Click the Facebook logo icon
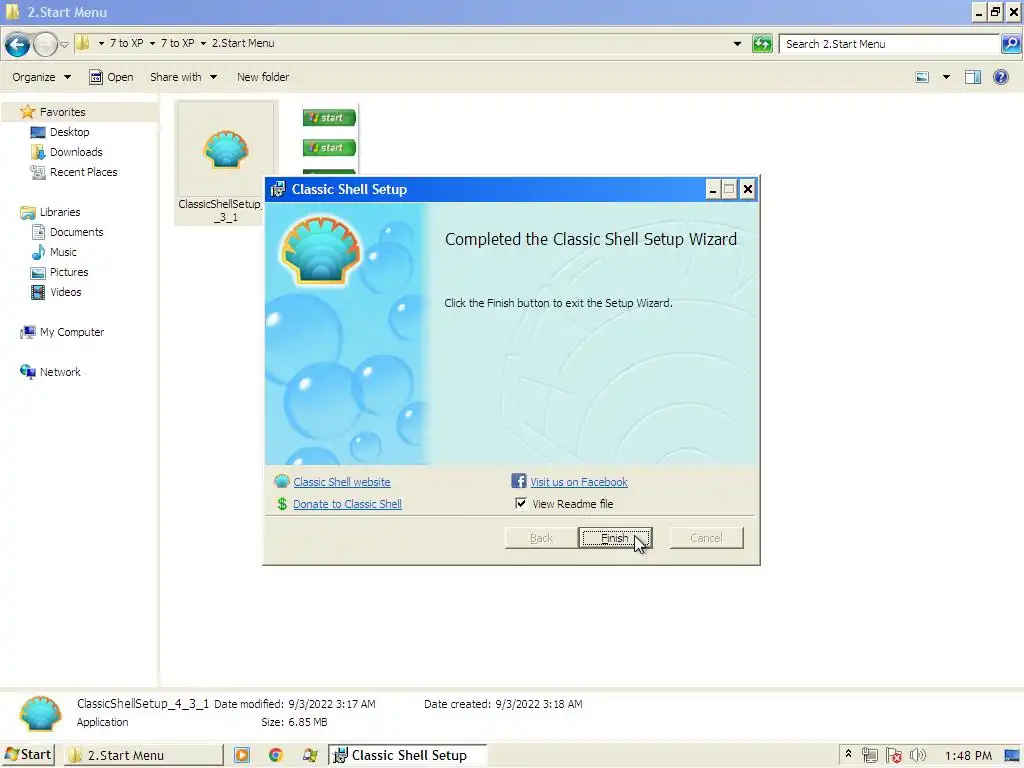1024x768 pixels. coord(519,481)
